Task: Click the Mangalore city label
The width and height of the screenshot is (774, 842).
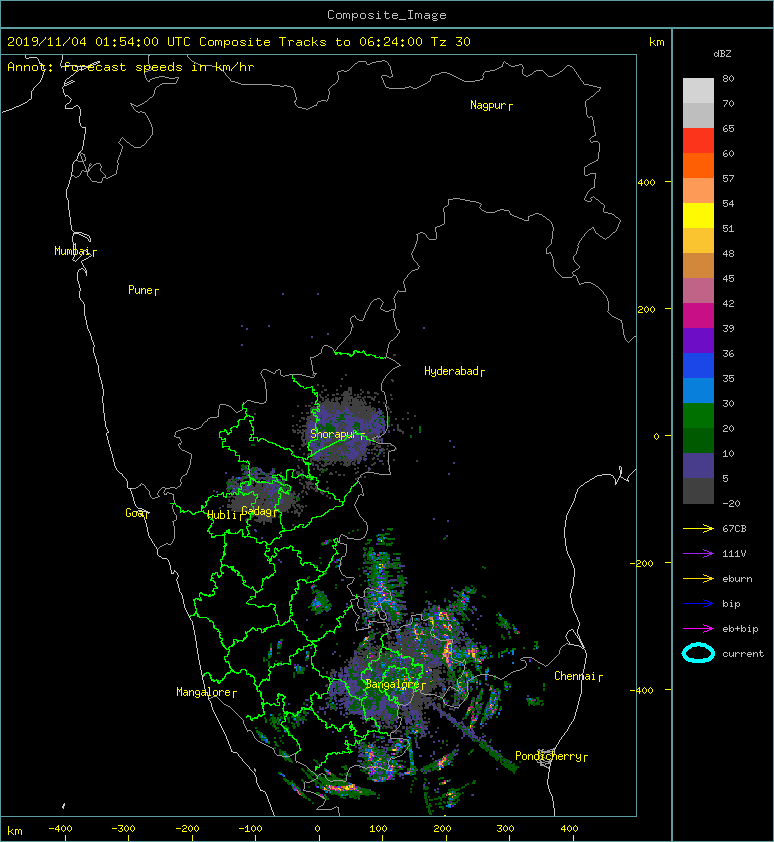Action: coord(204,692)
